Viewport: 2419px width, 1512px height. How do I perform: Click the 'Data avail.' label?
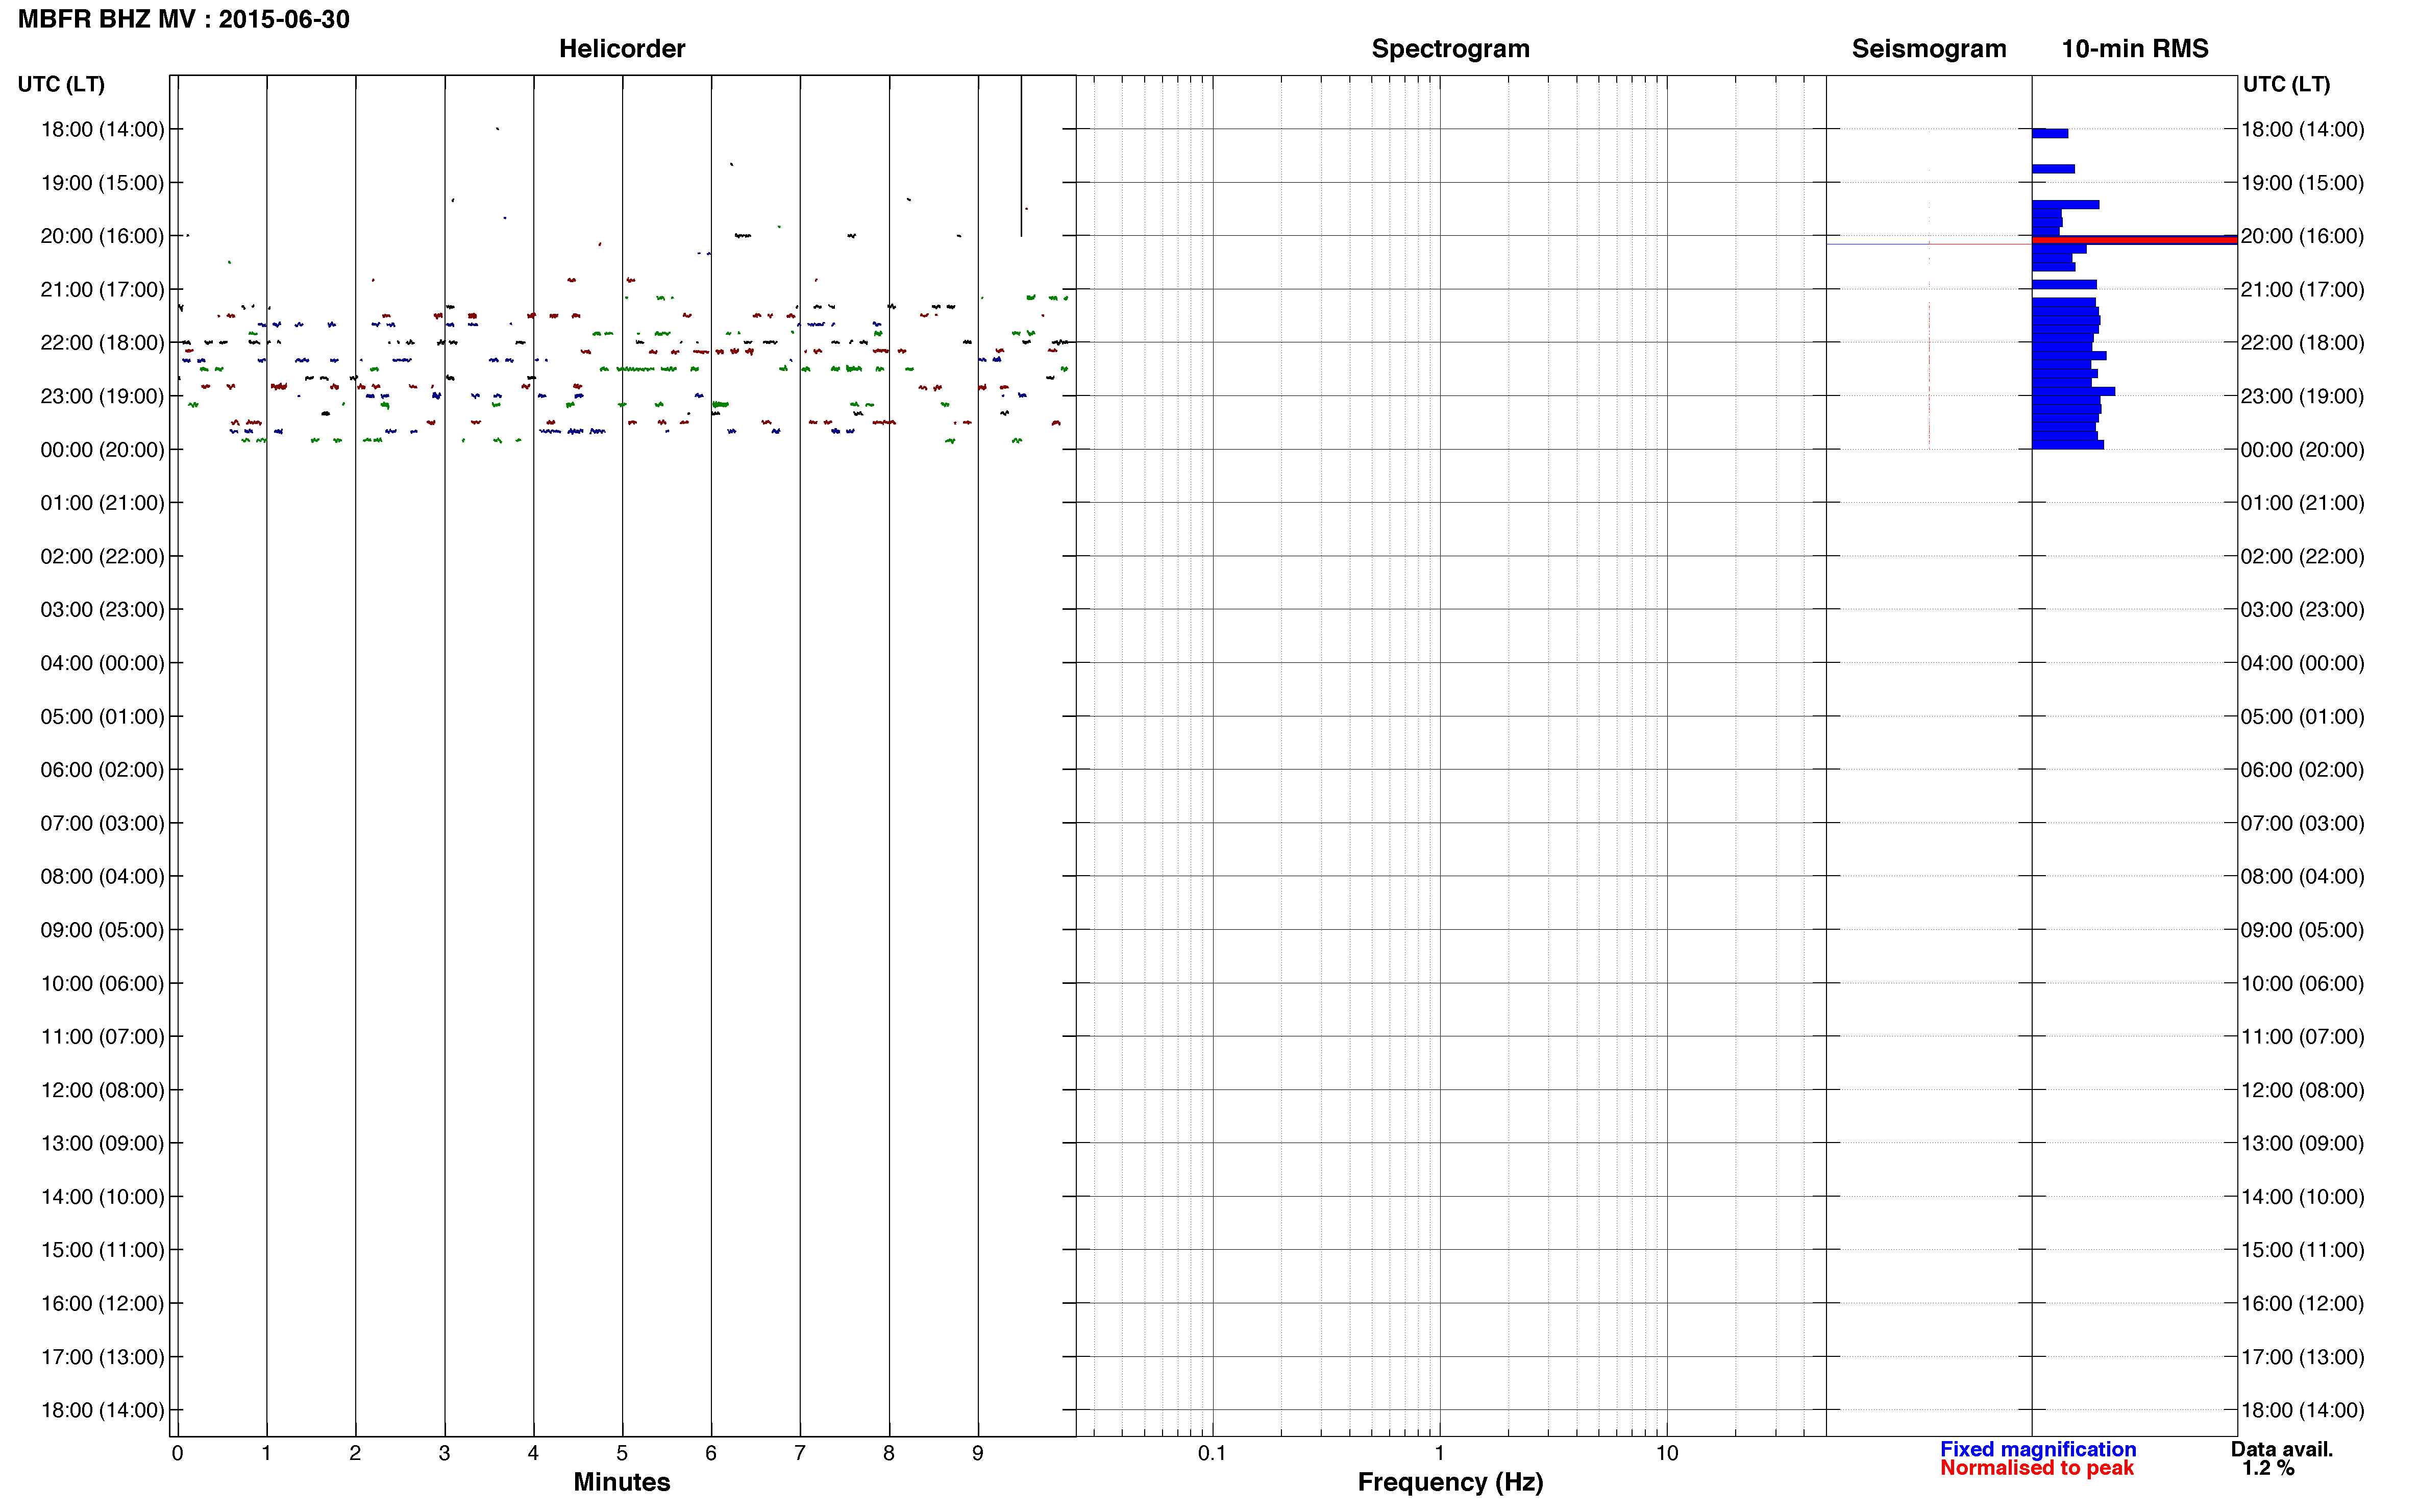coord(2282,1449)
